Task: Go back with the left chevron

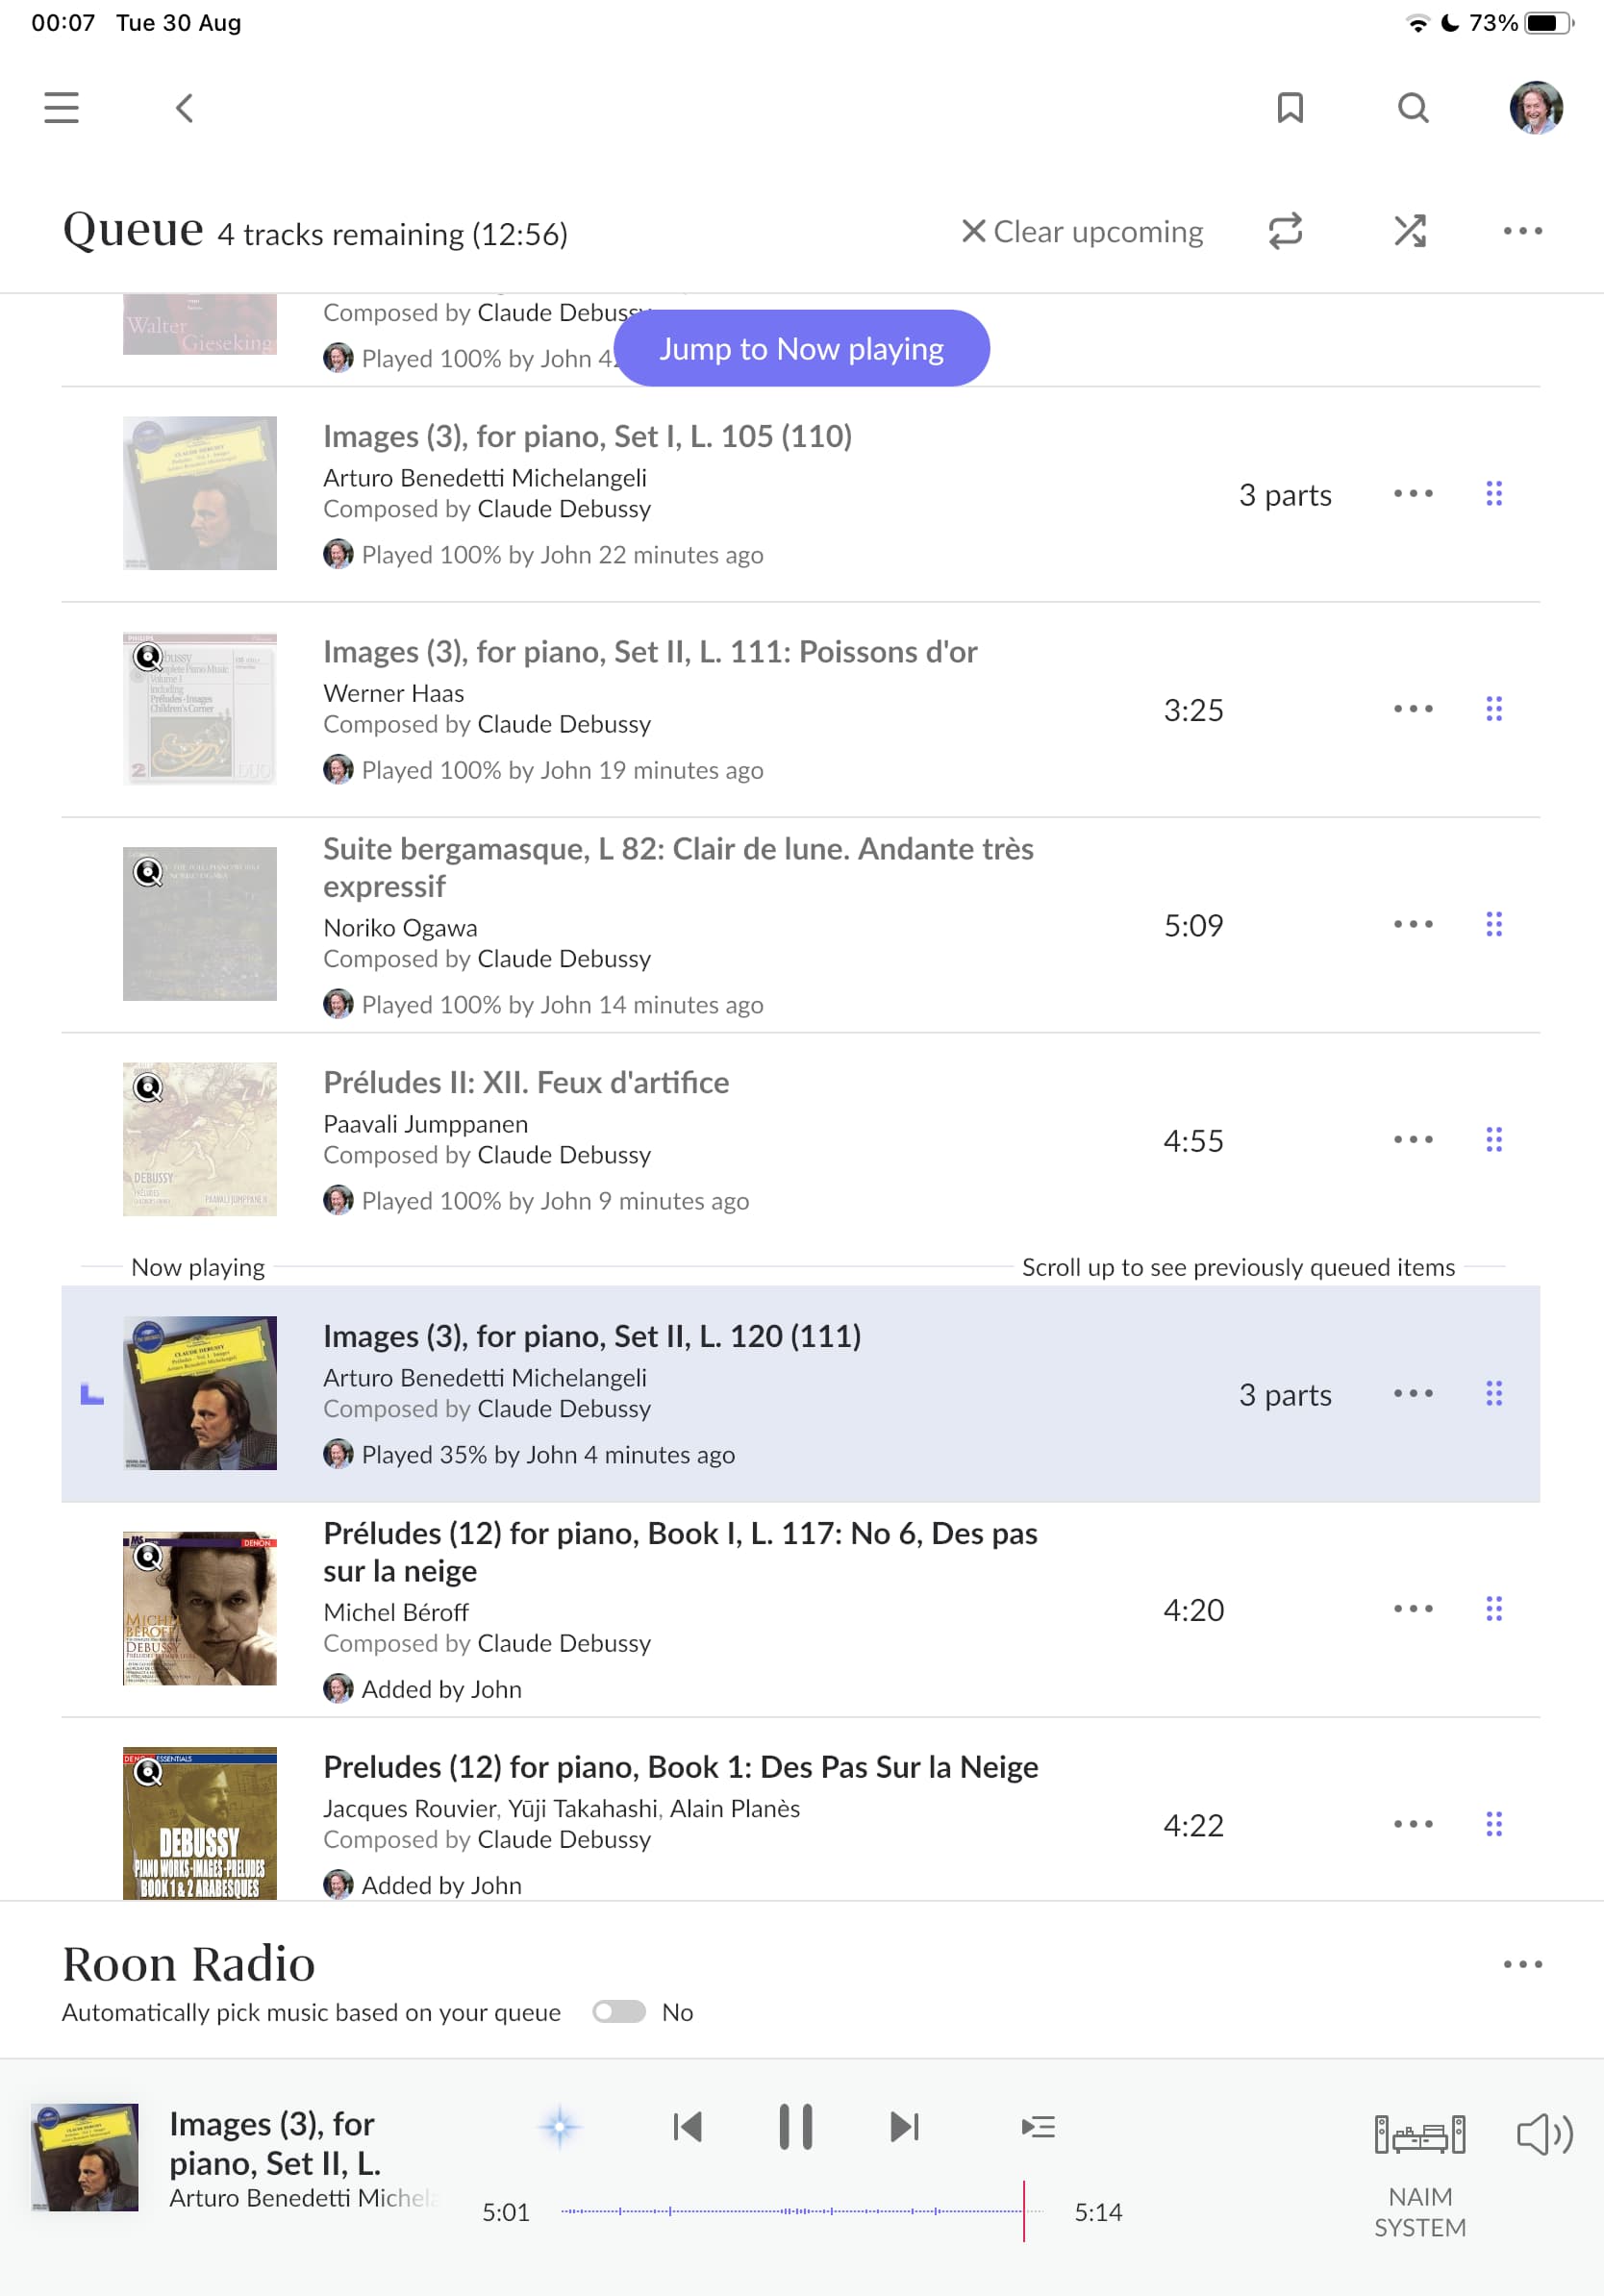Action: (x=184, y=107)
